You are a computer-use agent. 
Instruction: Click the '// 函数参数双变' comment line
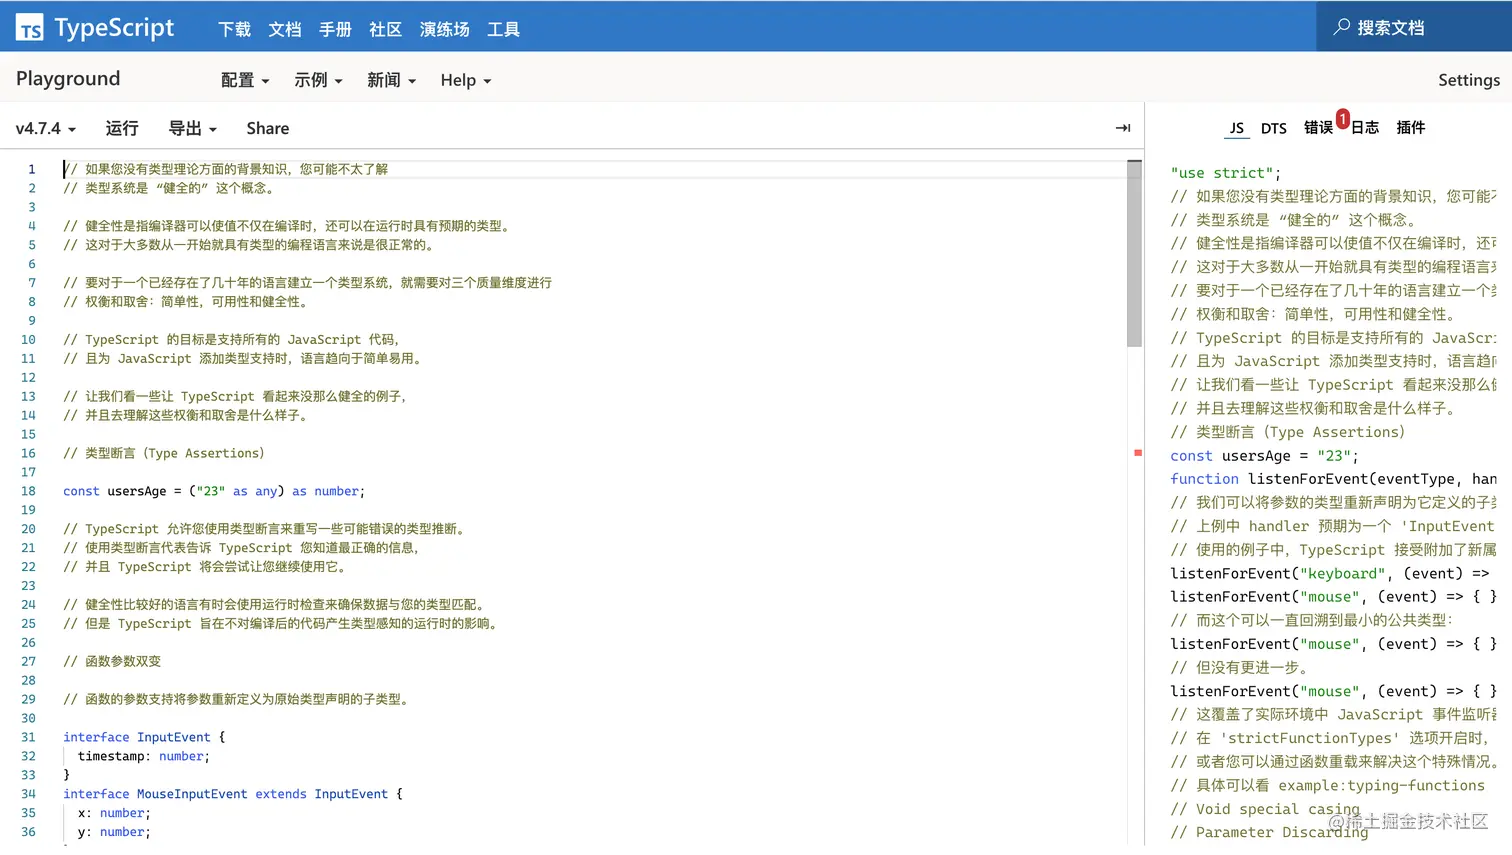click(x=112, y=661)
